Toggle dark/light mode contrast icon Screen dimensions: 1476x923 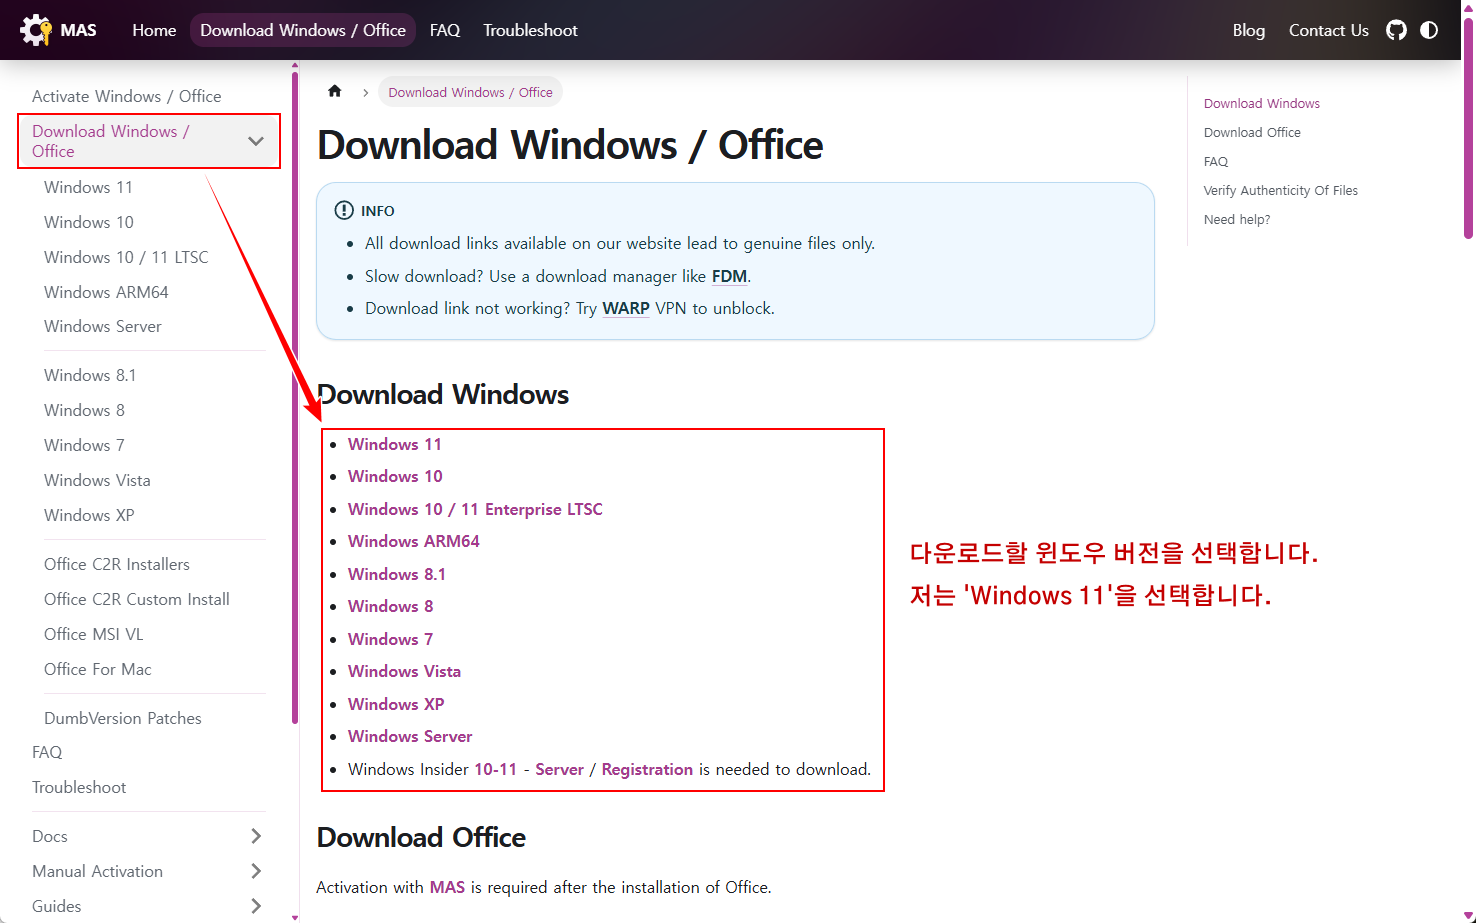click(x=1429, y=30)
